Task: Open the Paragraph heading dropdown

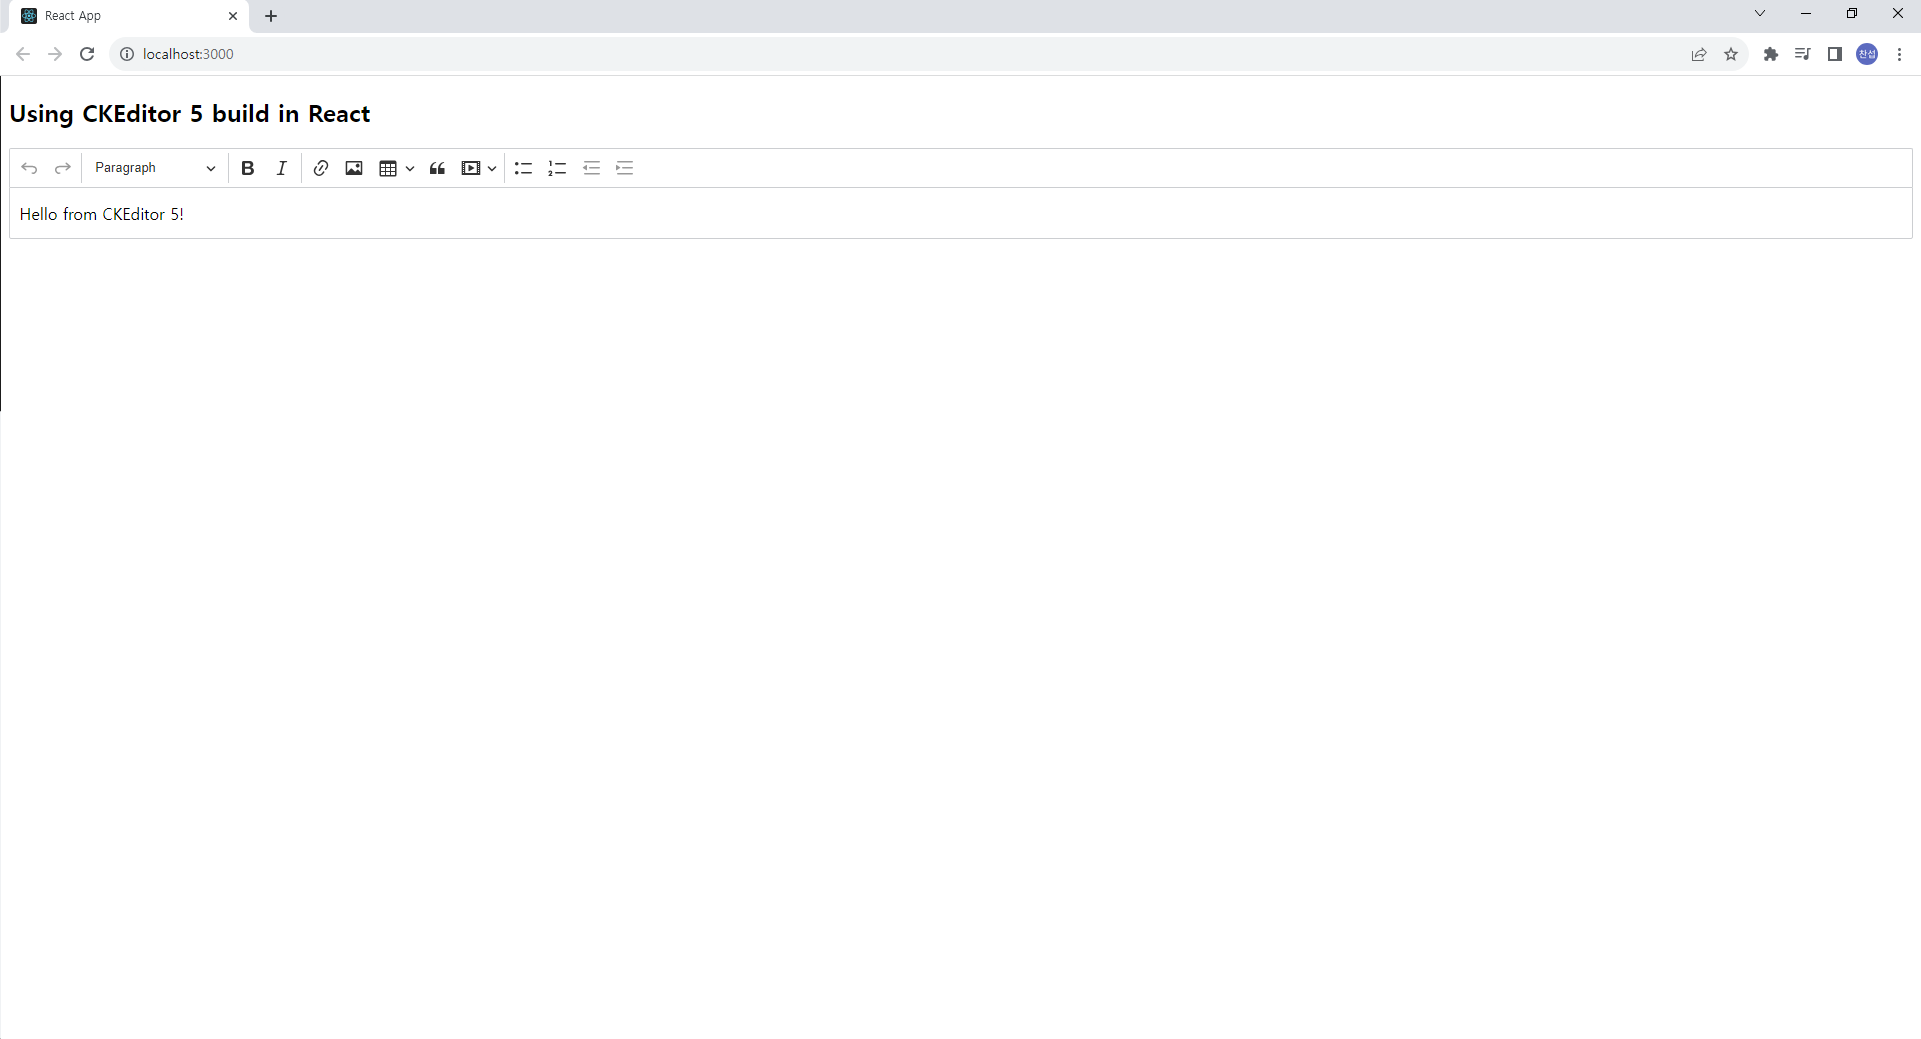Action: click(152, 168)
